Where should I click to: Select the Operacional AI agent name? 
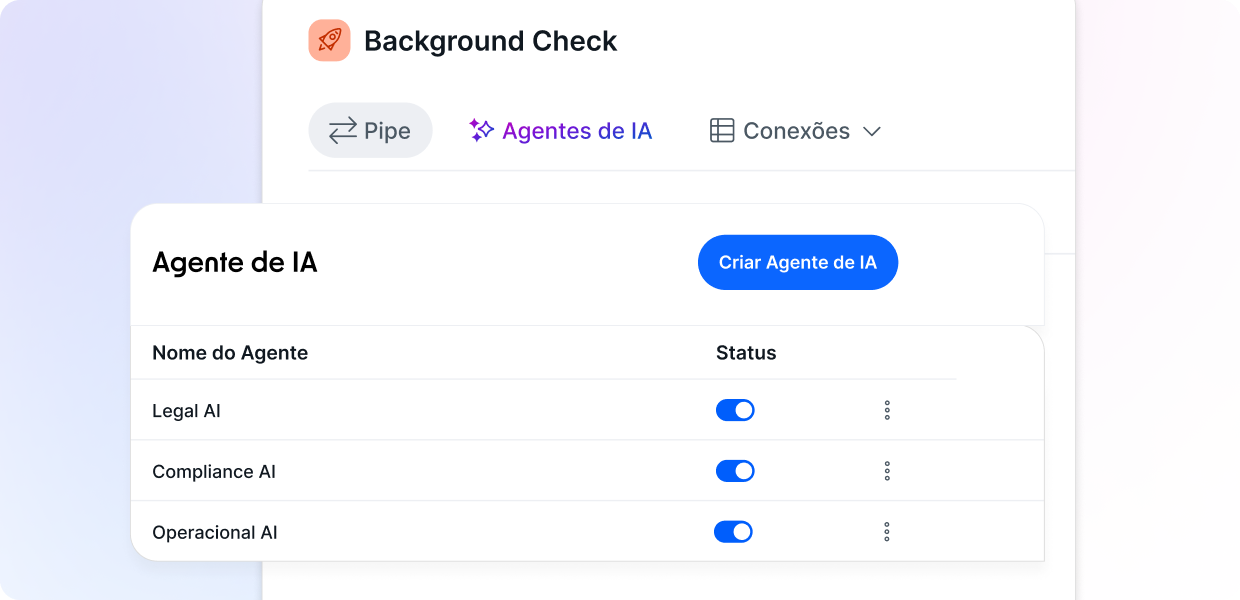(215, 533)
